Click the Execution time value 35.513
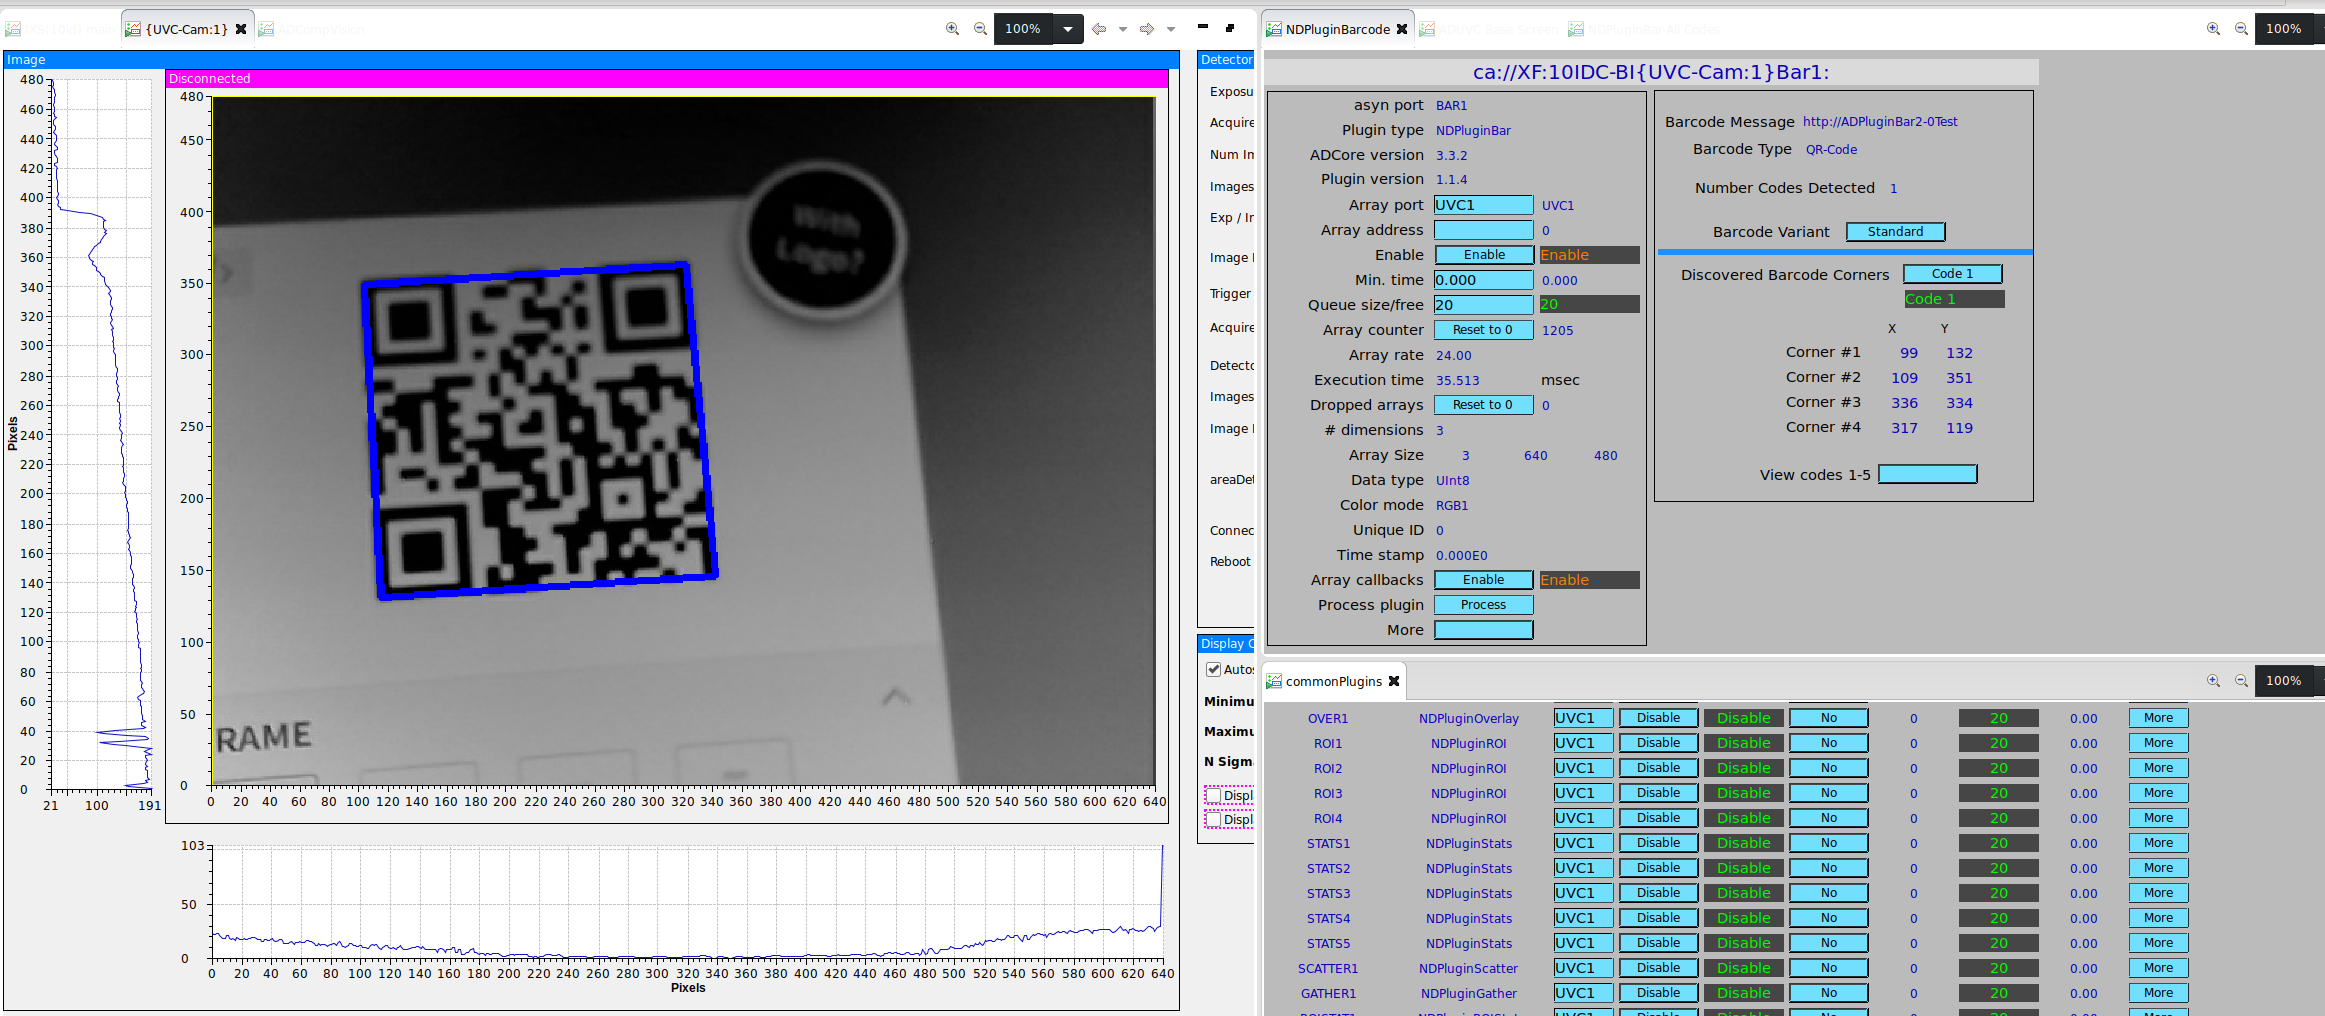Viewport: 2325px width, 1016px height. pyautogui.click(x=1458, y=381)
